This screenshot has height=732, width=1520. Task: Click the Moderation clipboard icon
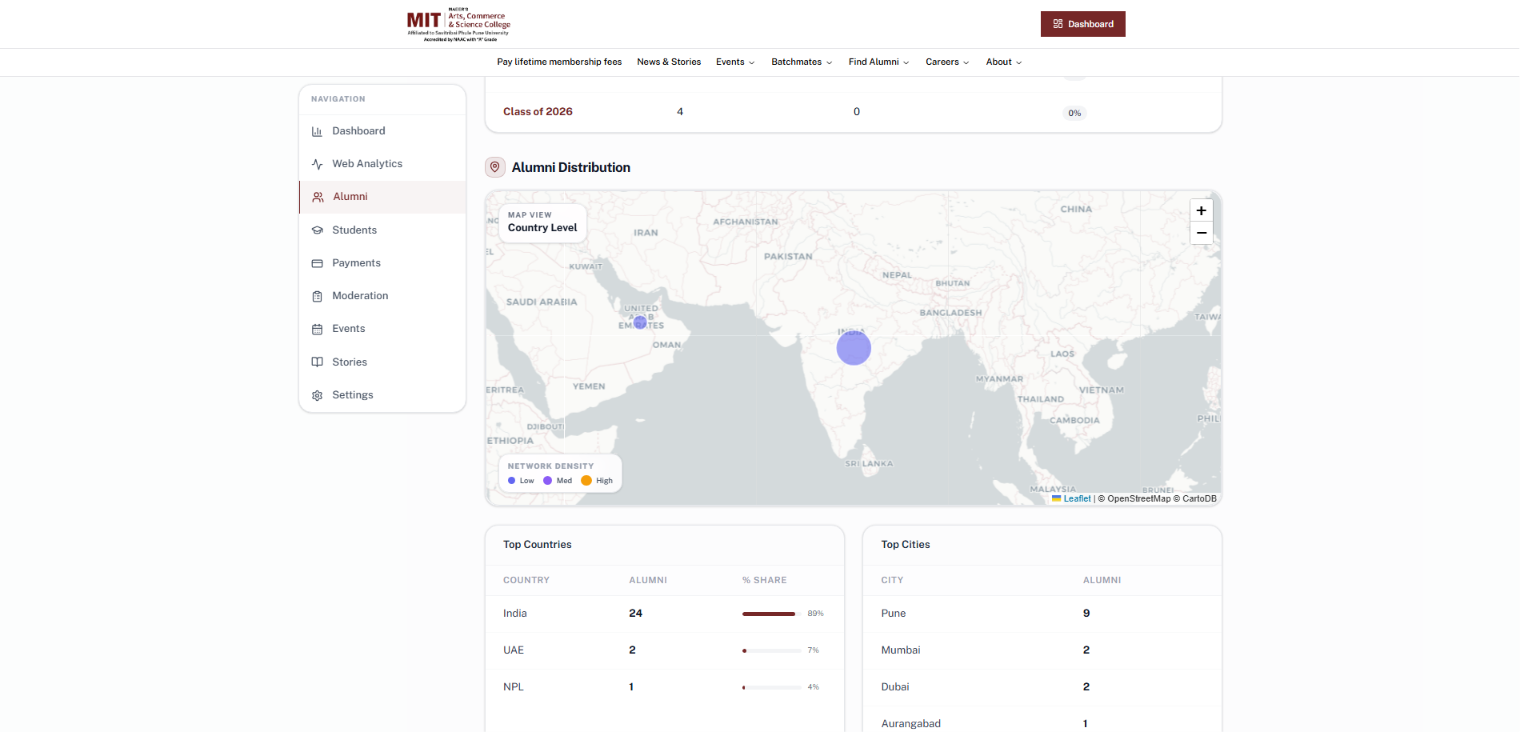click(x=317, y=296)
